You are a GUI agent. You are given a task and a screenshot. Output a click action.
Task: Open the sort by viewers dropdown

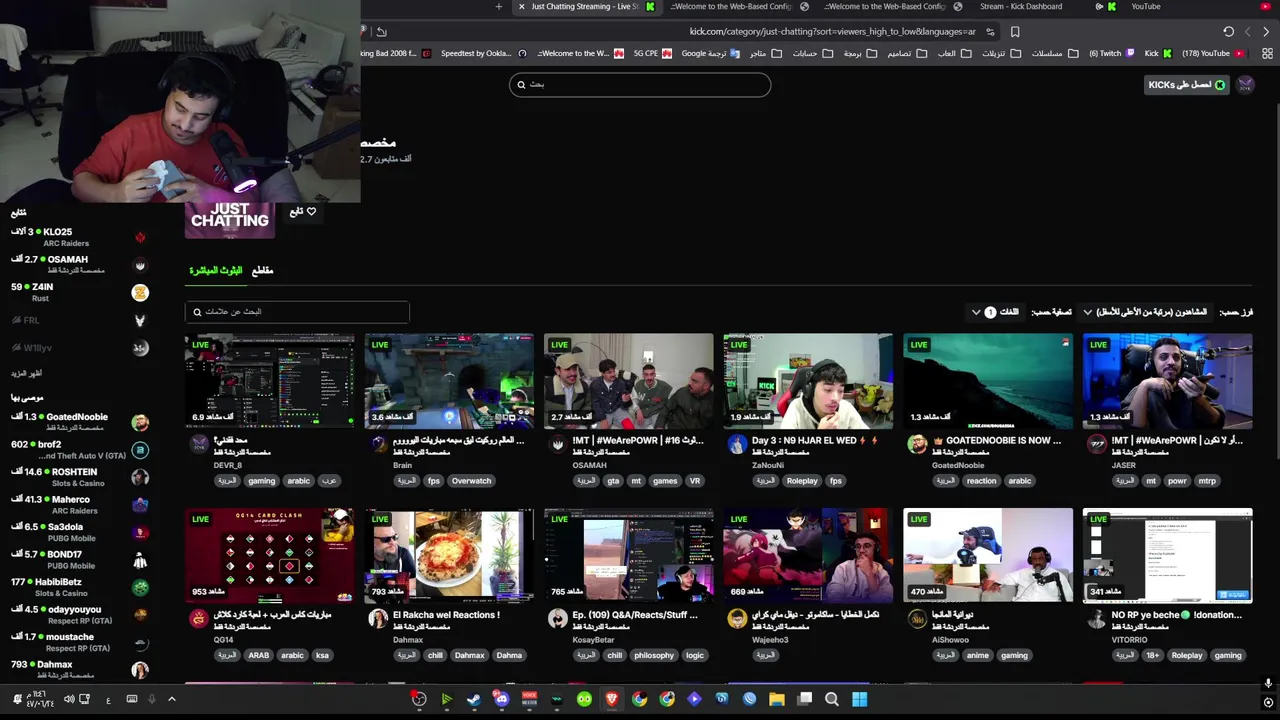coord(1145,312)
